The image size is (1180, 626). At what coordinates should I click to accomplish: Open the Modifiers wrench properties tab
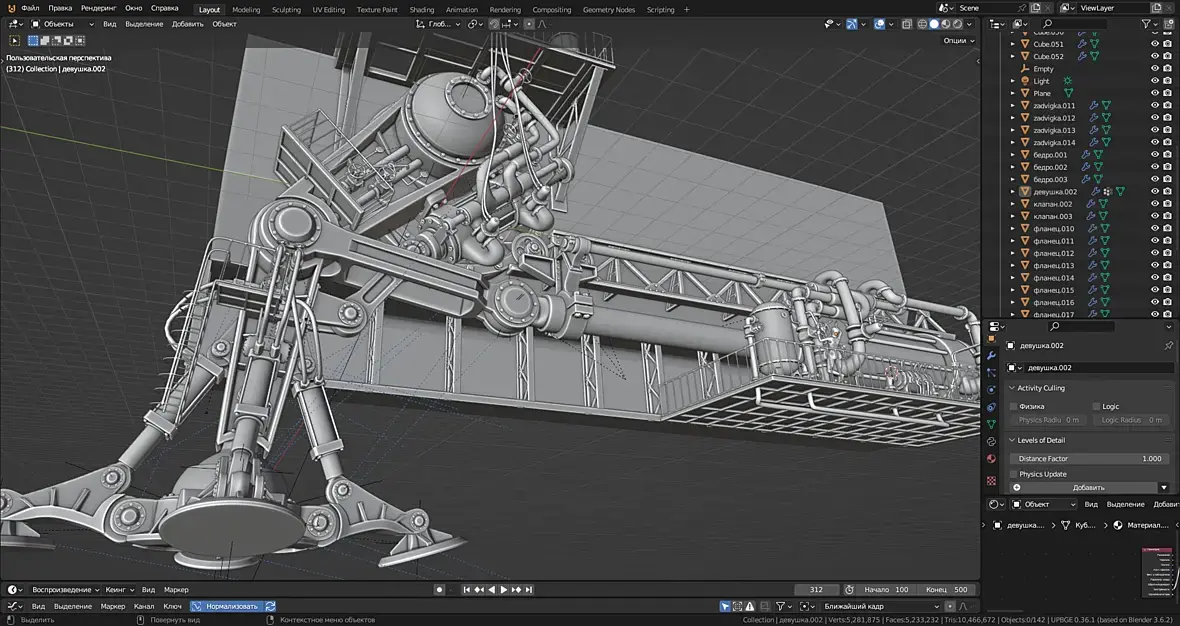point(991,355)
